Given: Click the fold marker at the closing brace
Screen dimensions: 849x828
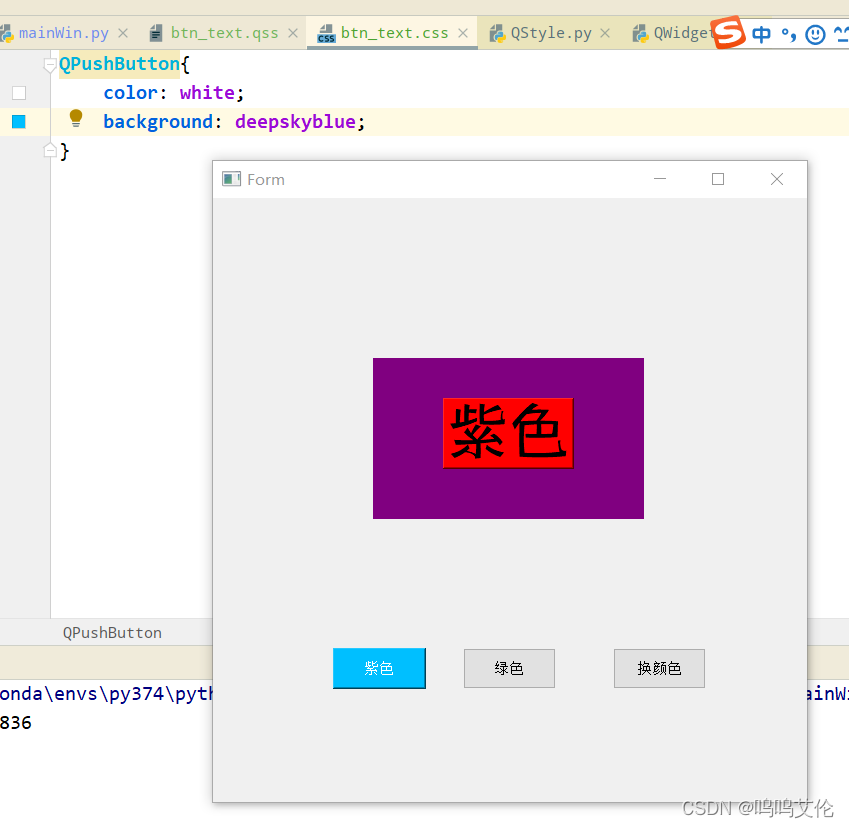Looking at the screenshot, I should click(x=50, y=149).
